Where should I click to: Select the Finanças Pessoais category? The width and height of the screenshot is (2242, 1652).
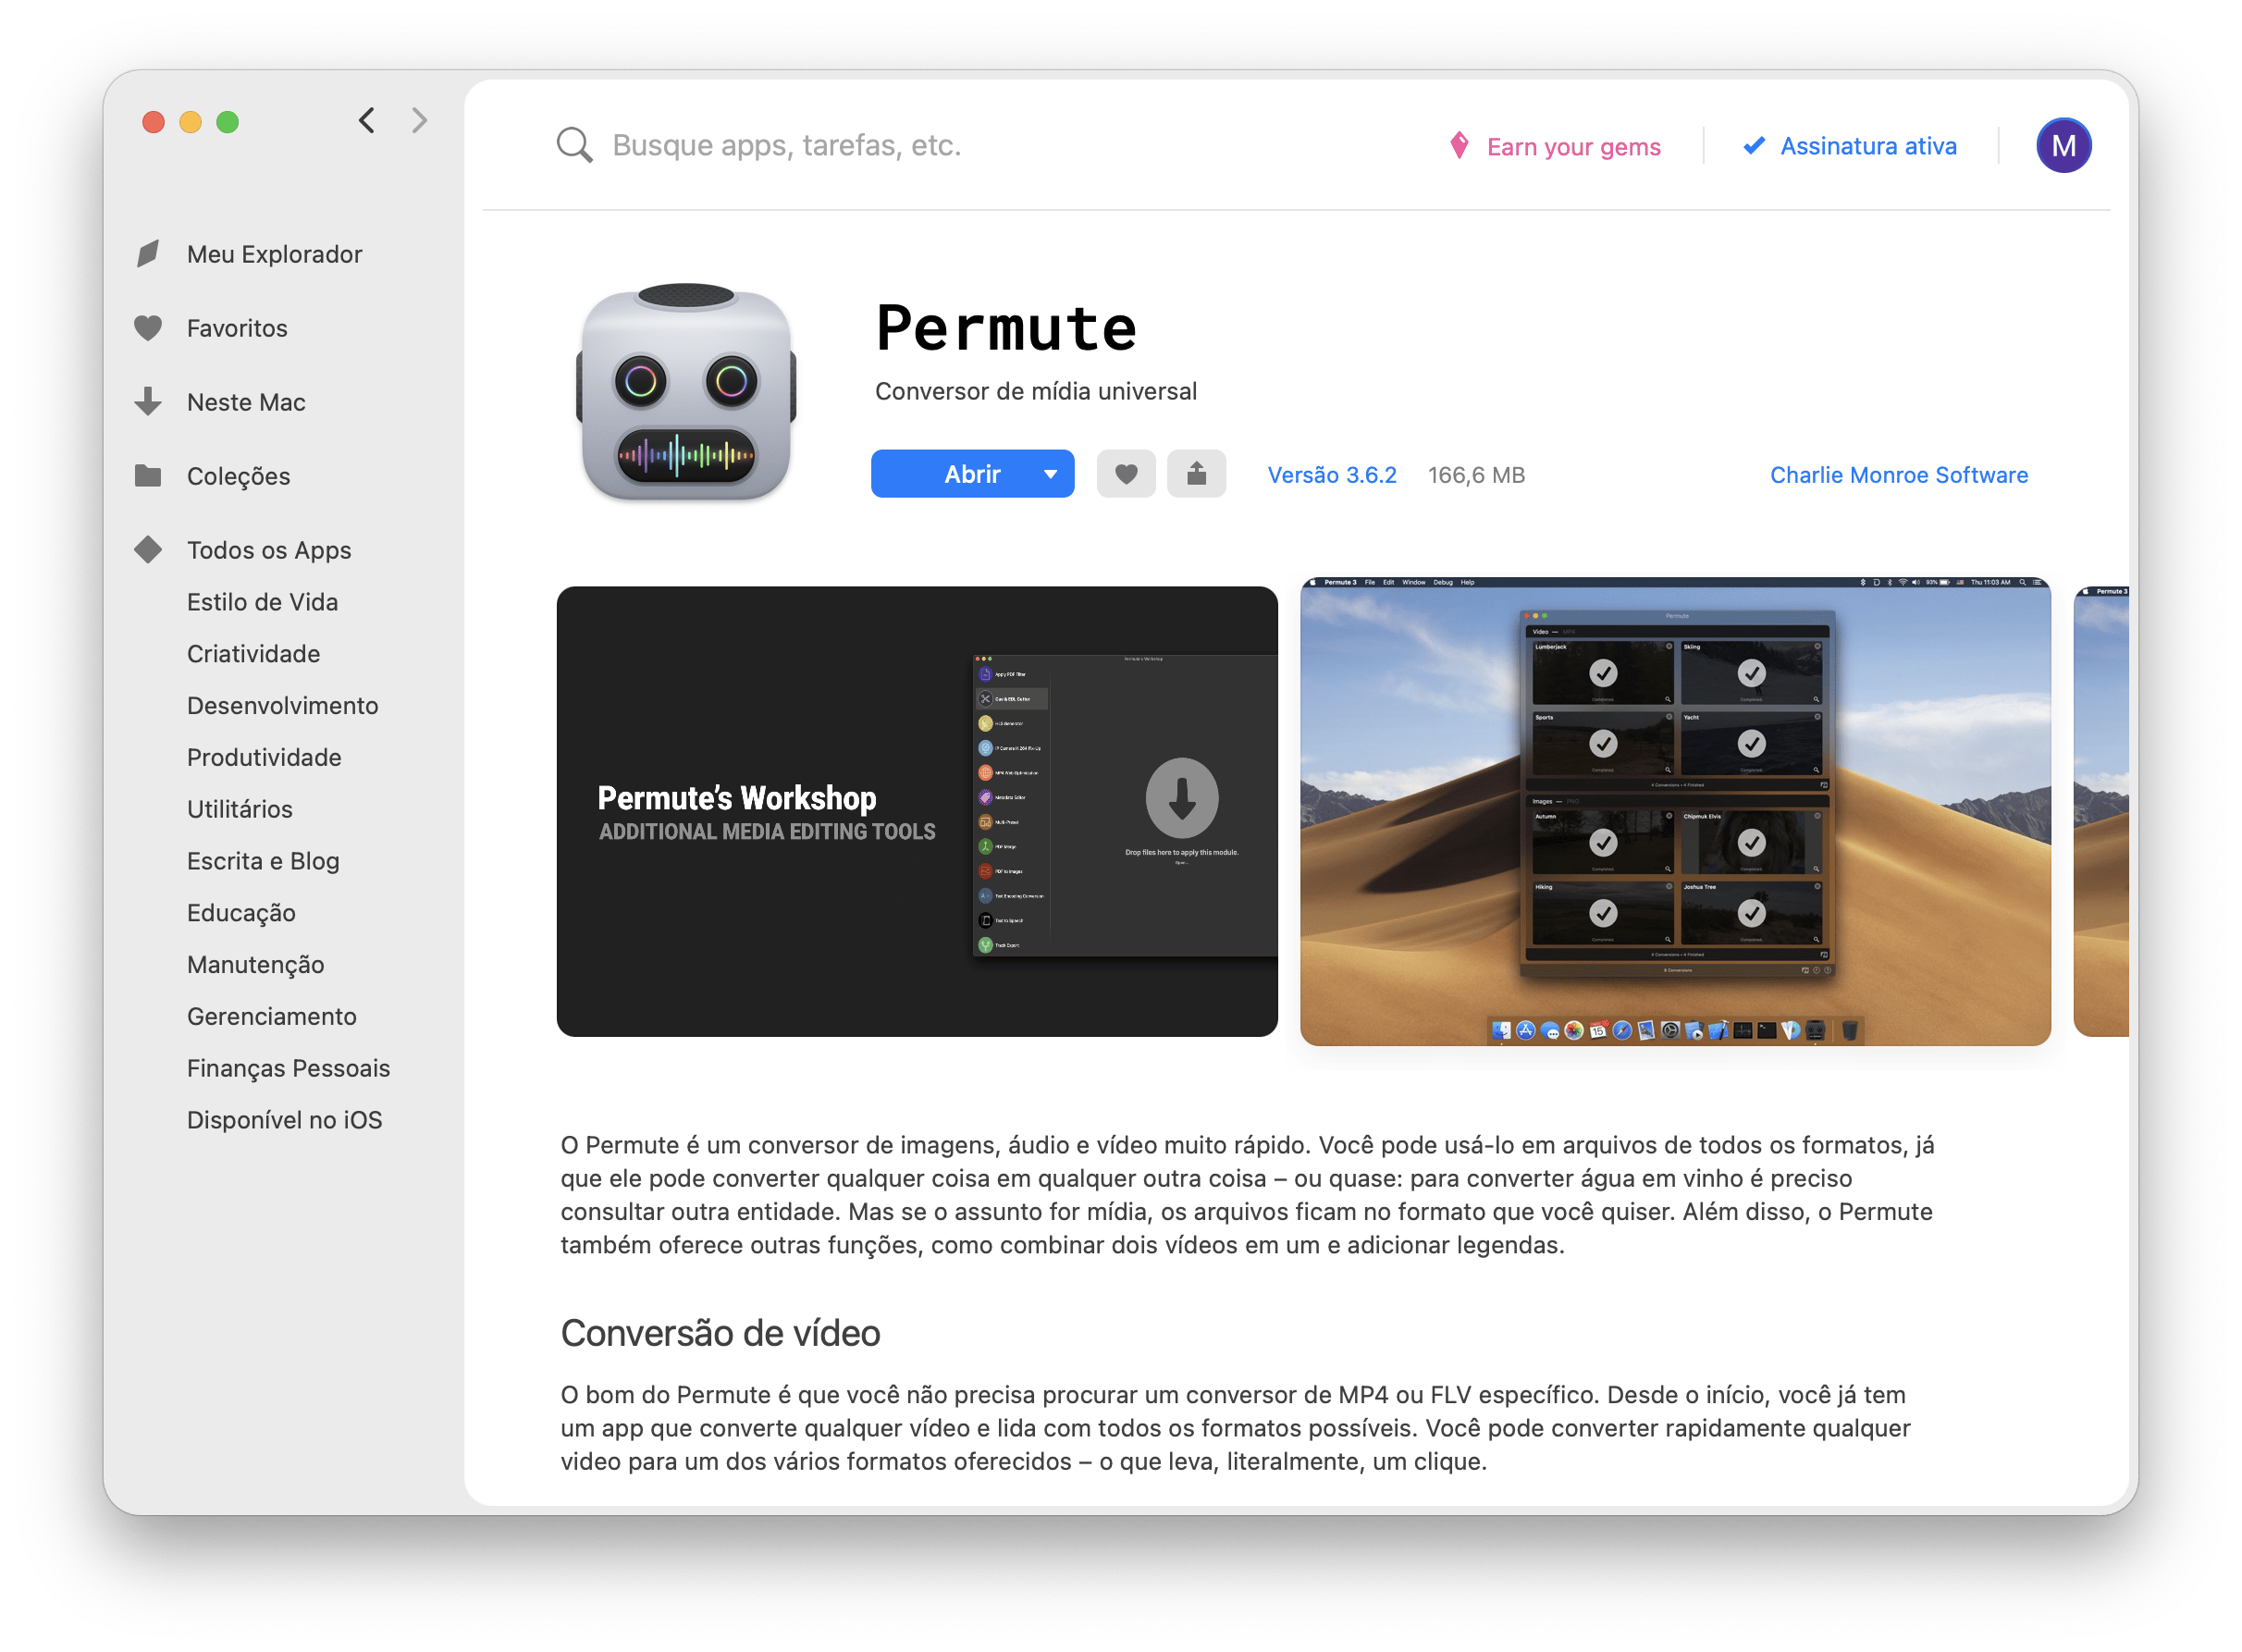click(288, 1069)
